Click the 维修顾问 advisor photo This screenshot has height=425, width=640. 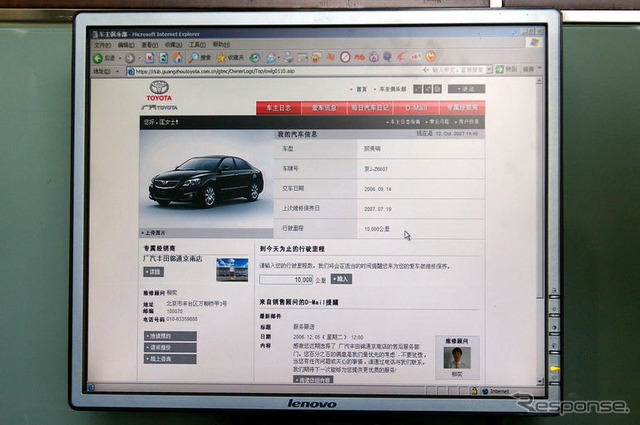(457, 358)
